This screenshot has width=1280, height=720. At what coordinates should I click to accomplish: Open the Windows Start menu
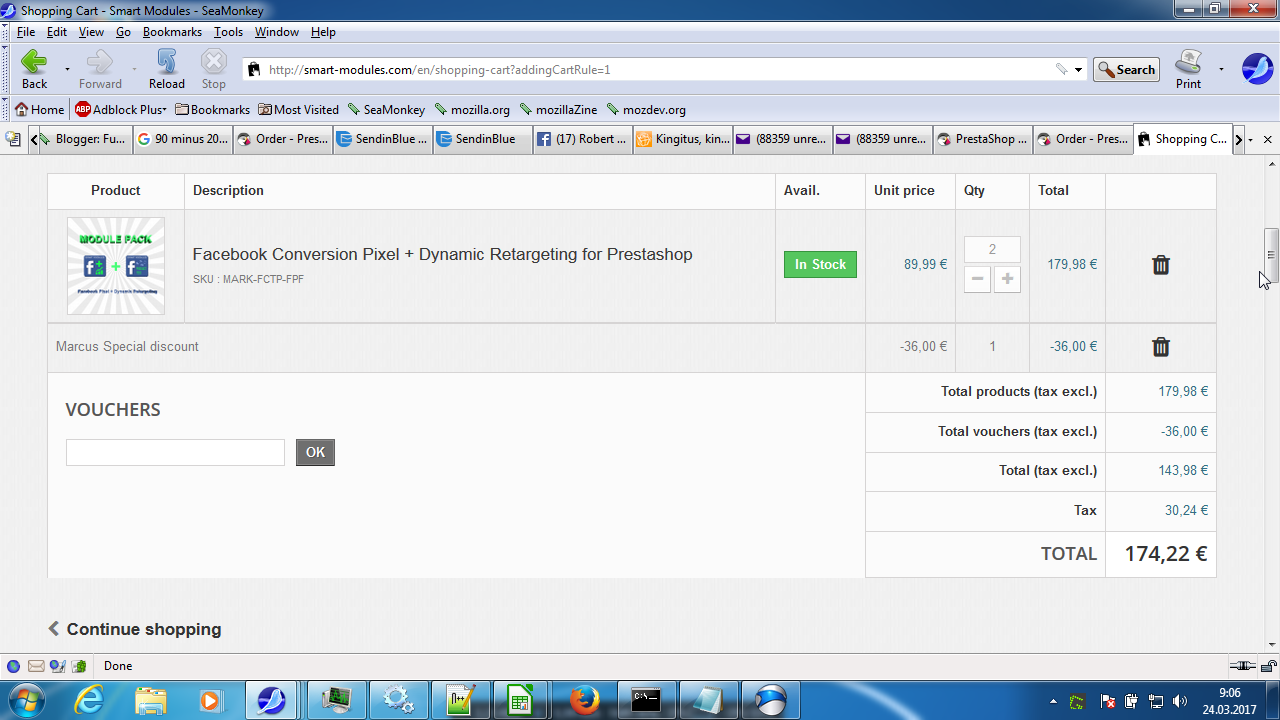(x=25, y=700)
